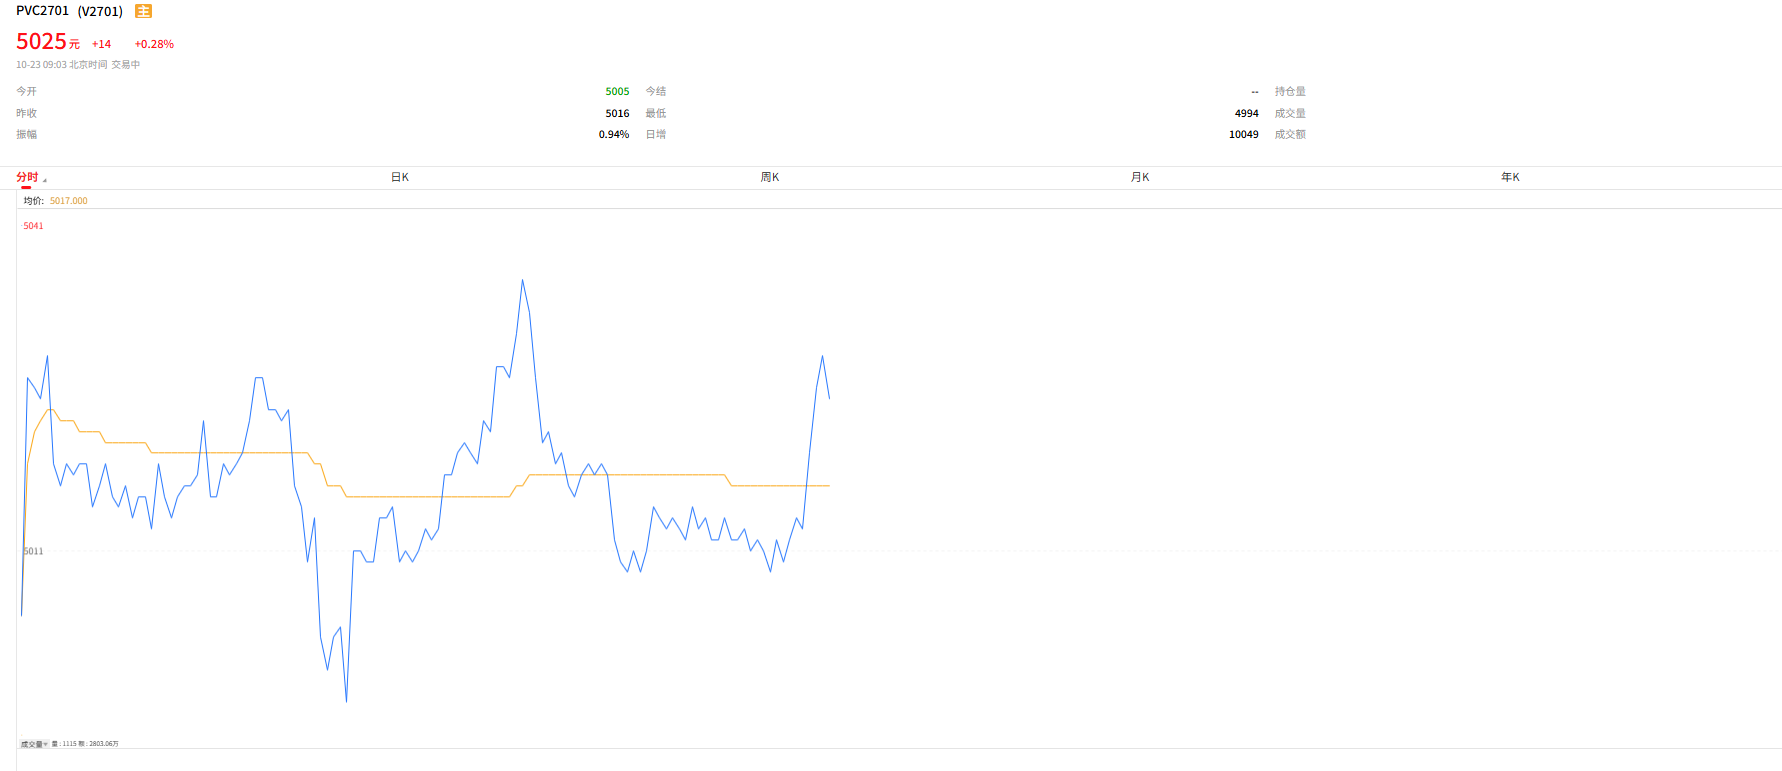Click the 持仓量 label
Image resolution: width=1782 pixels, height=771 pixels.
pyautogui.click(x=1290, y=91)
